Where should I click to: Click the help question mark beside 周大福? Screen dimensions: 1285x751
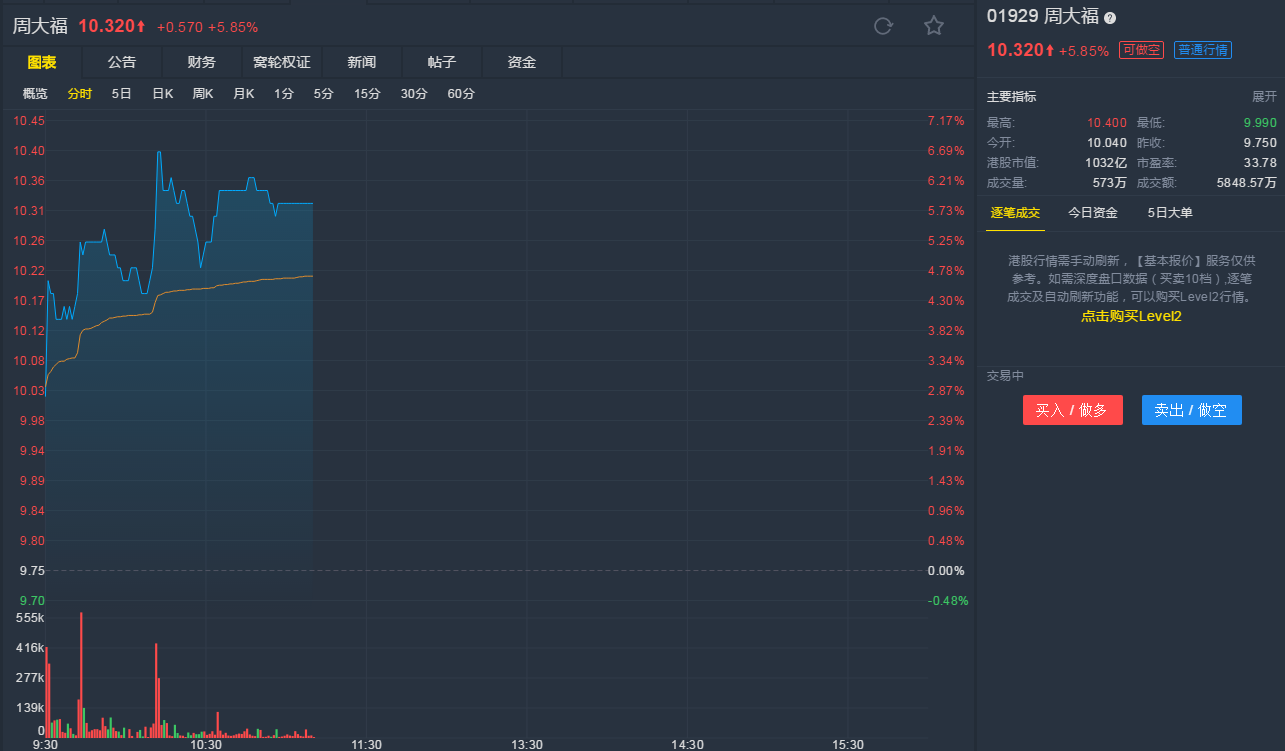pyautogui.click(x=1110, y=18)
